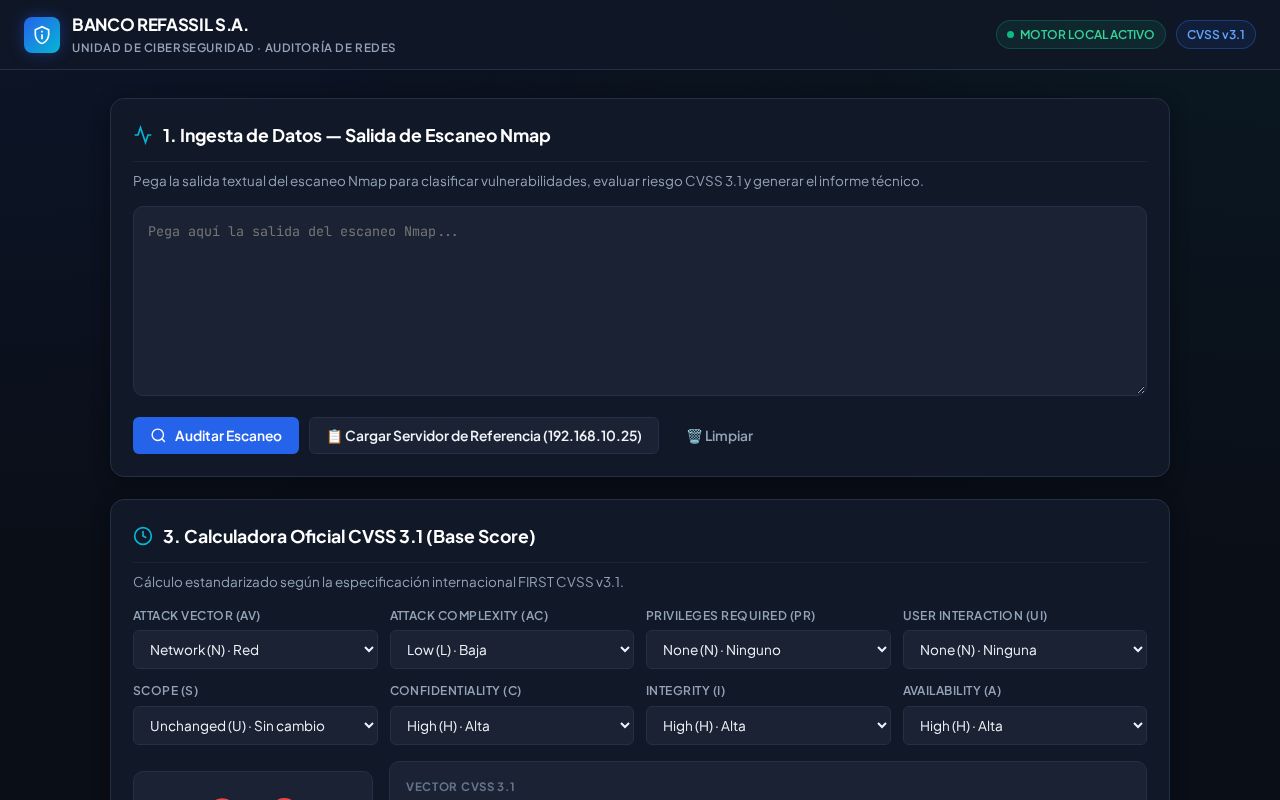Viewport: 1280px width, 800px height.
Task: Click 'UNIDAD DE CIBERSEGURIDAD · AUDITORÍA DE REDES' subtitle
Action: (234, 48)
